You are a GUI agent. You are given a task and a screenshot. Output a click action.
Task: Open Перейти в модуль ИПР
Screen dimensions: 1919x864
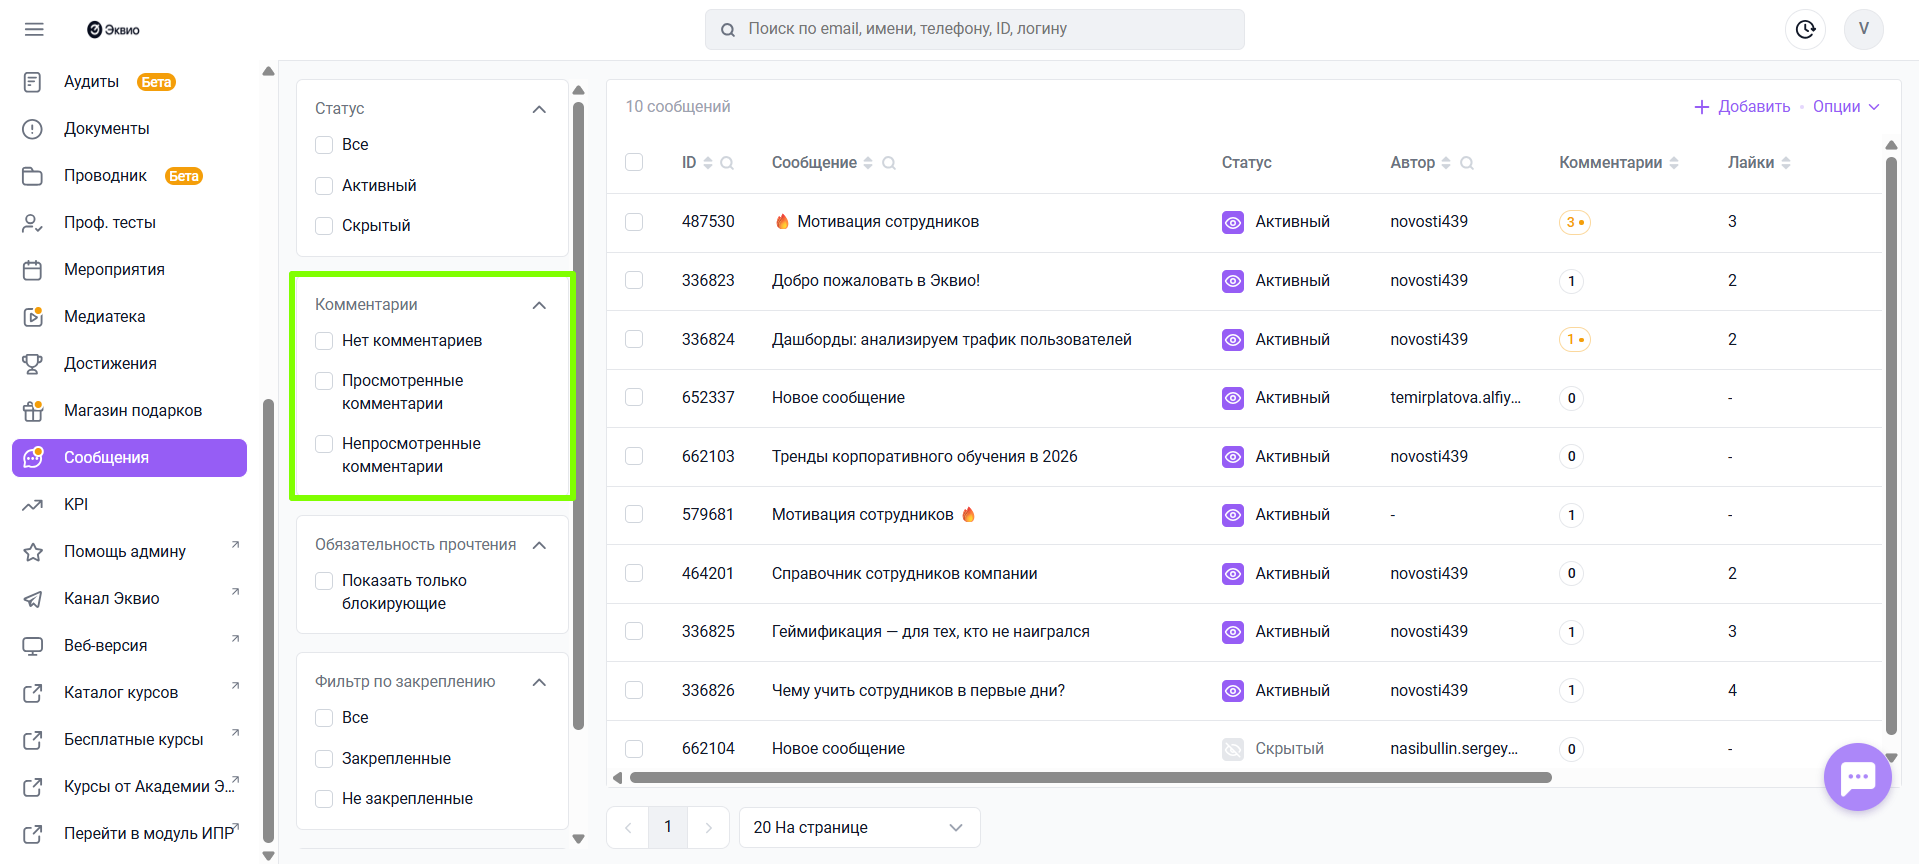129,834
